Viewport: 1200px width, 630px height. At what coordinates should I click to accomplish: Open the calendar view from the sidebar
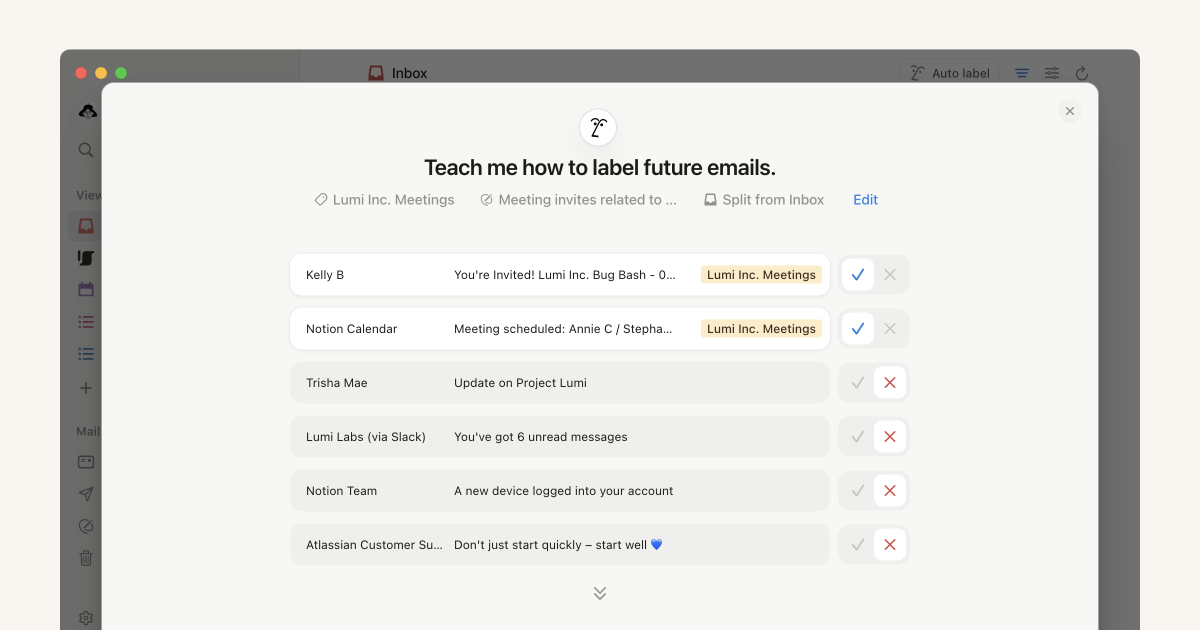86,289
